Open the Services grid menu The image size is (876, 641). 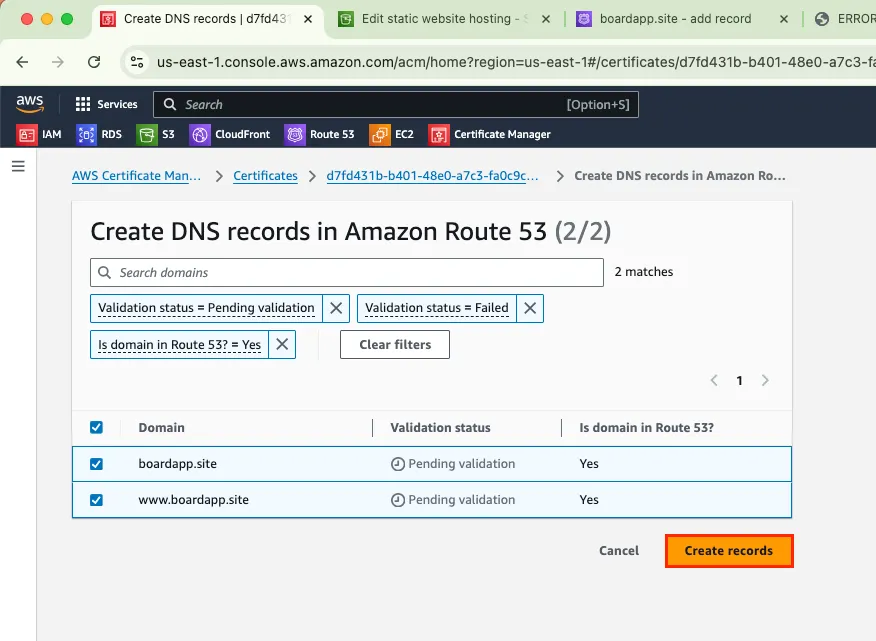[x=106, y=104]
